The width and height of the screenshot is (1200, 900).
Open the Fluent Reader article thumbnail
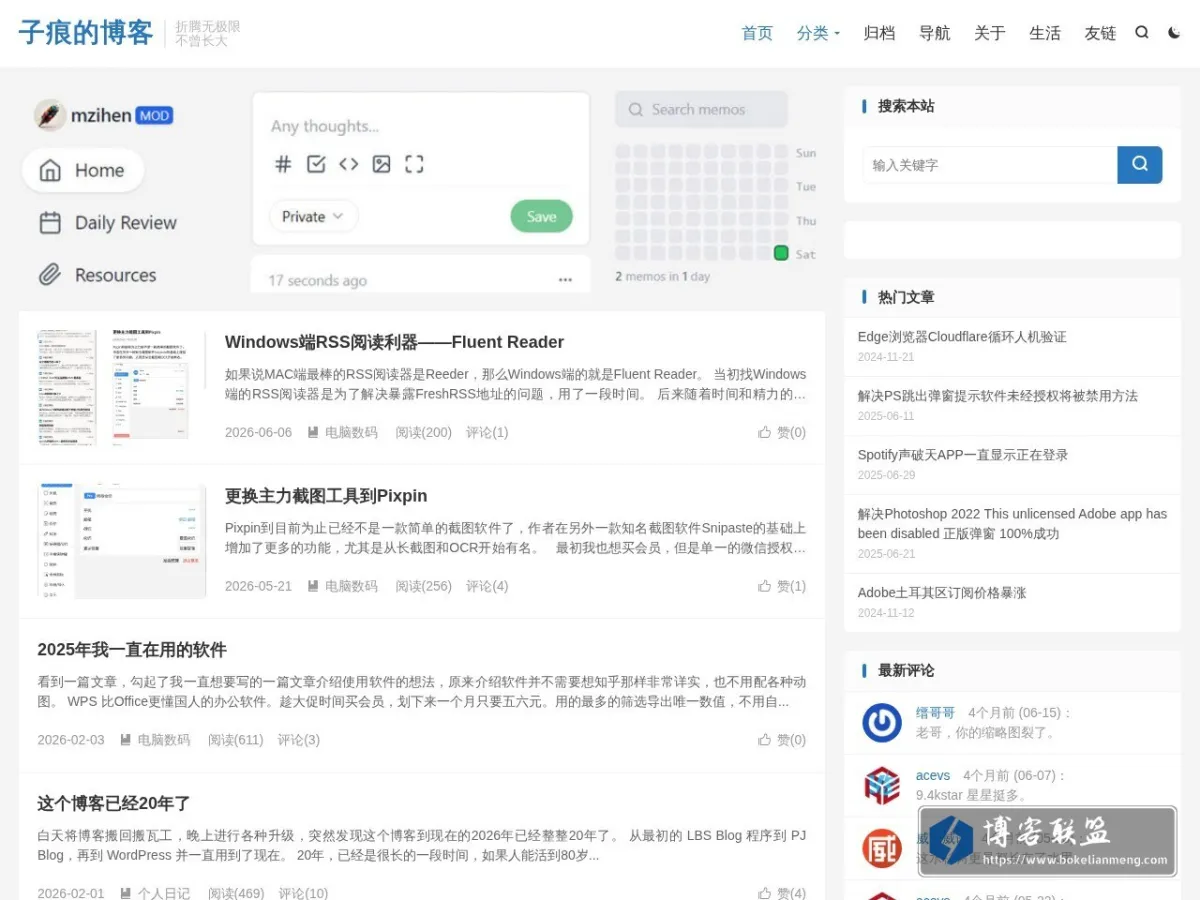121,387
